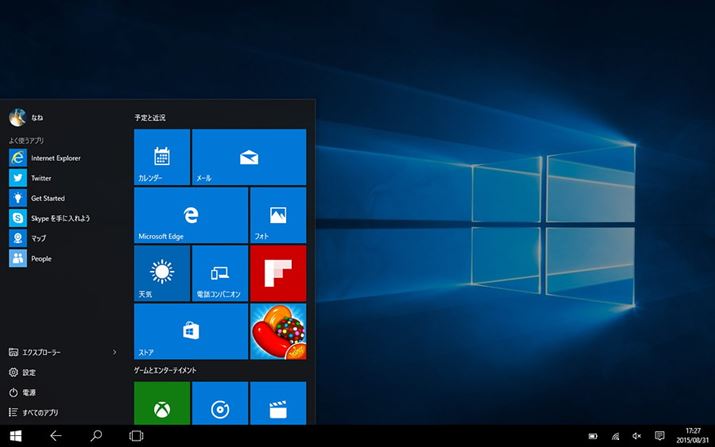Image resolution: width=715 pixels, height=447 pixels.
Task: Click the taskbar search magnifier icon
Action: coord(96,436)
